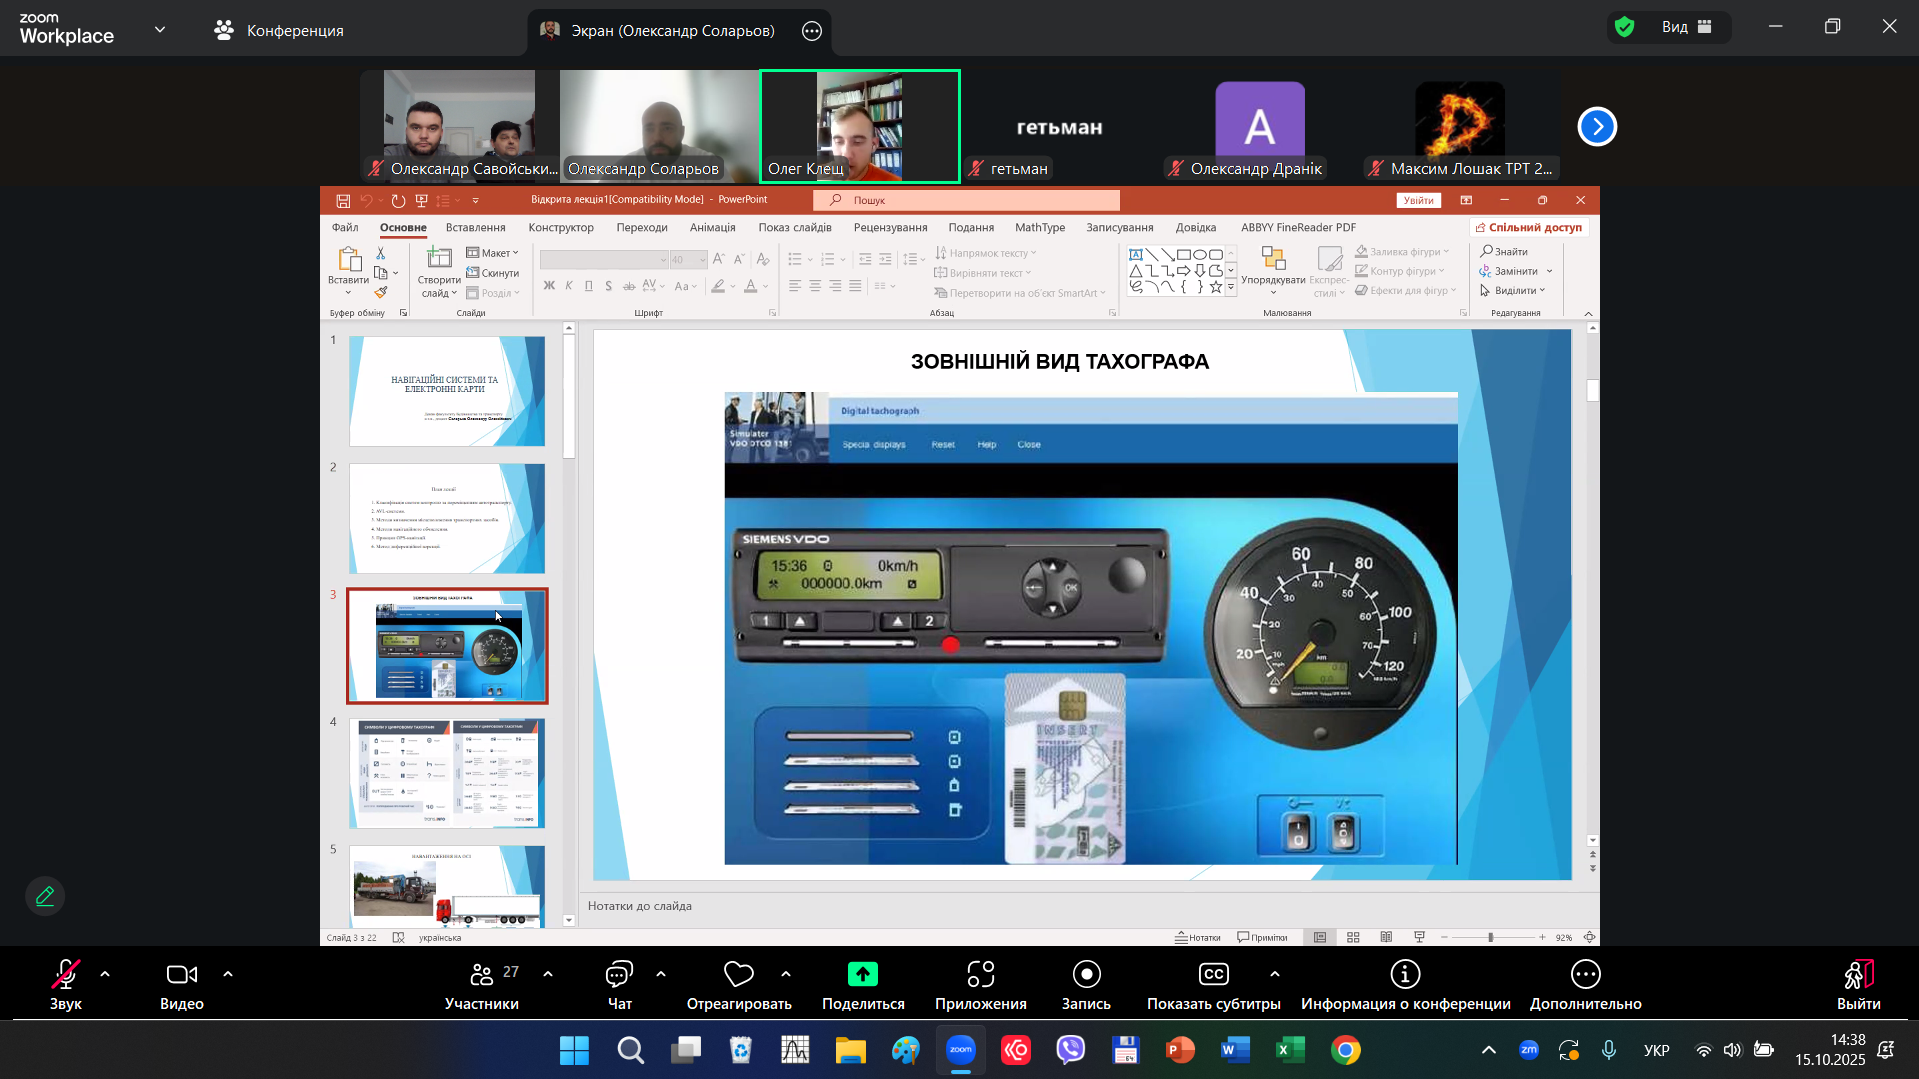Viewport: 1919px width, 1079px height.
Task: Turn on the camera (Видео)
Action: (182, 975)
